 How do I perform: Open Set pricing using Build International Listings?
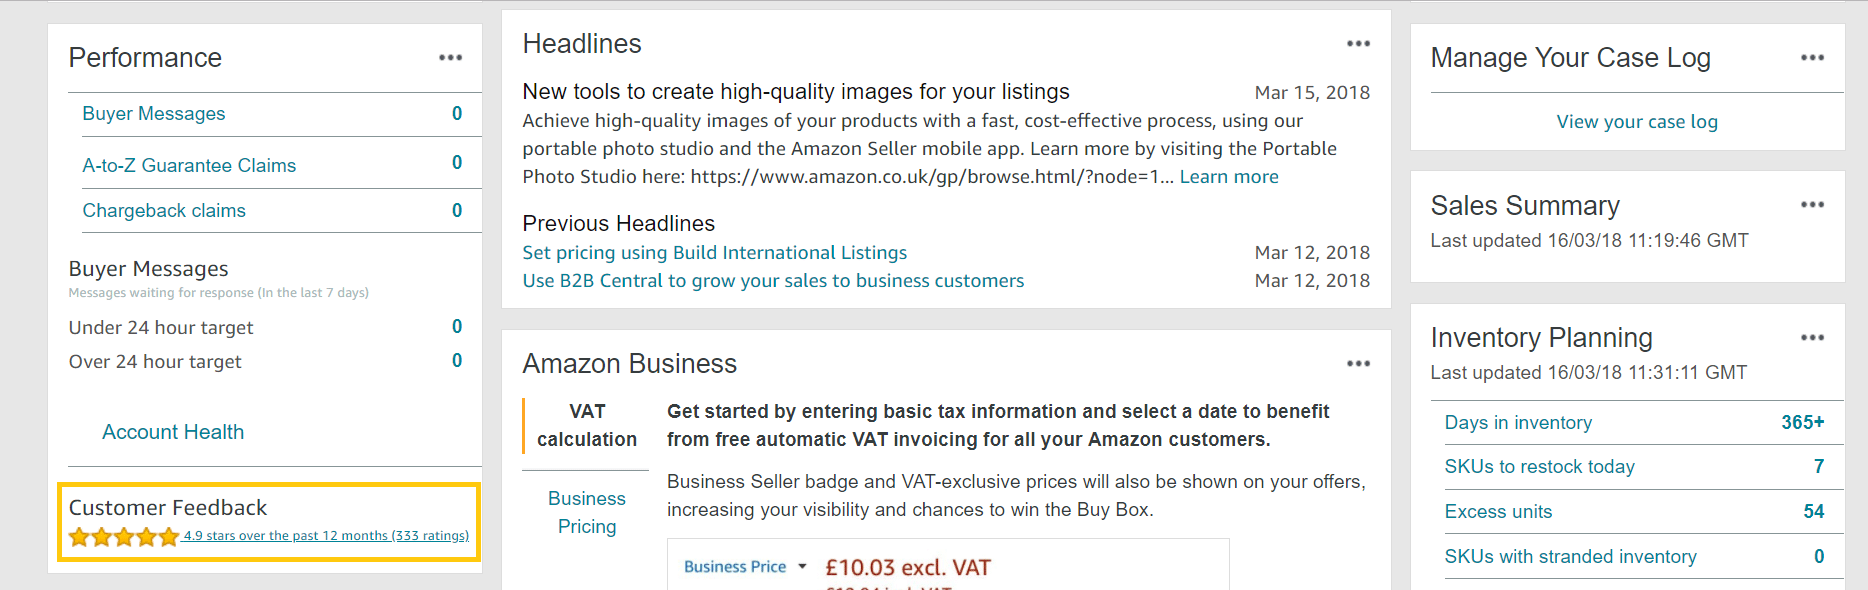point(715,253)
